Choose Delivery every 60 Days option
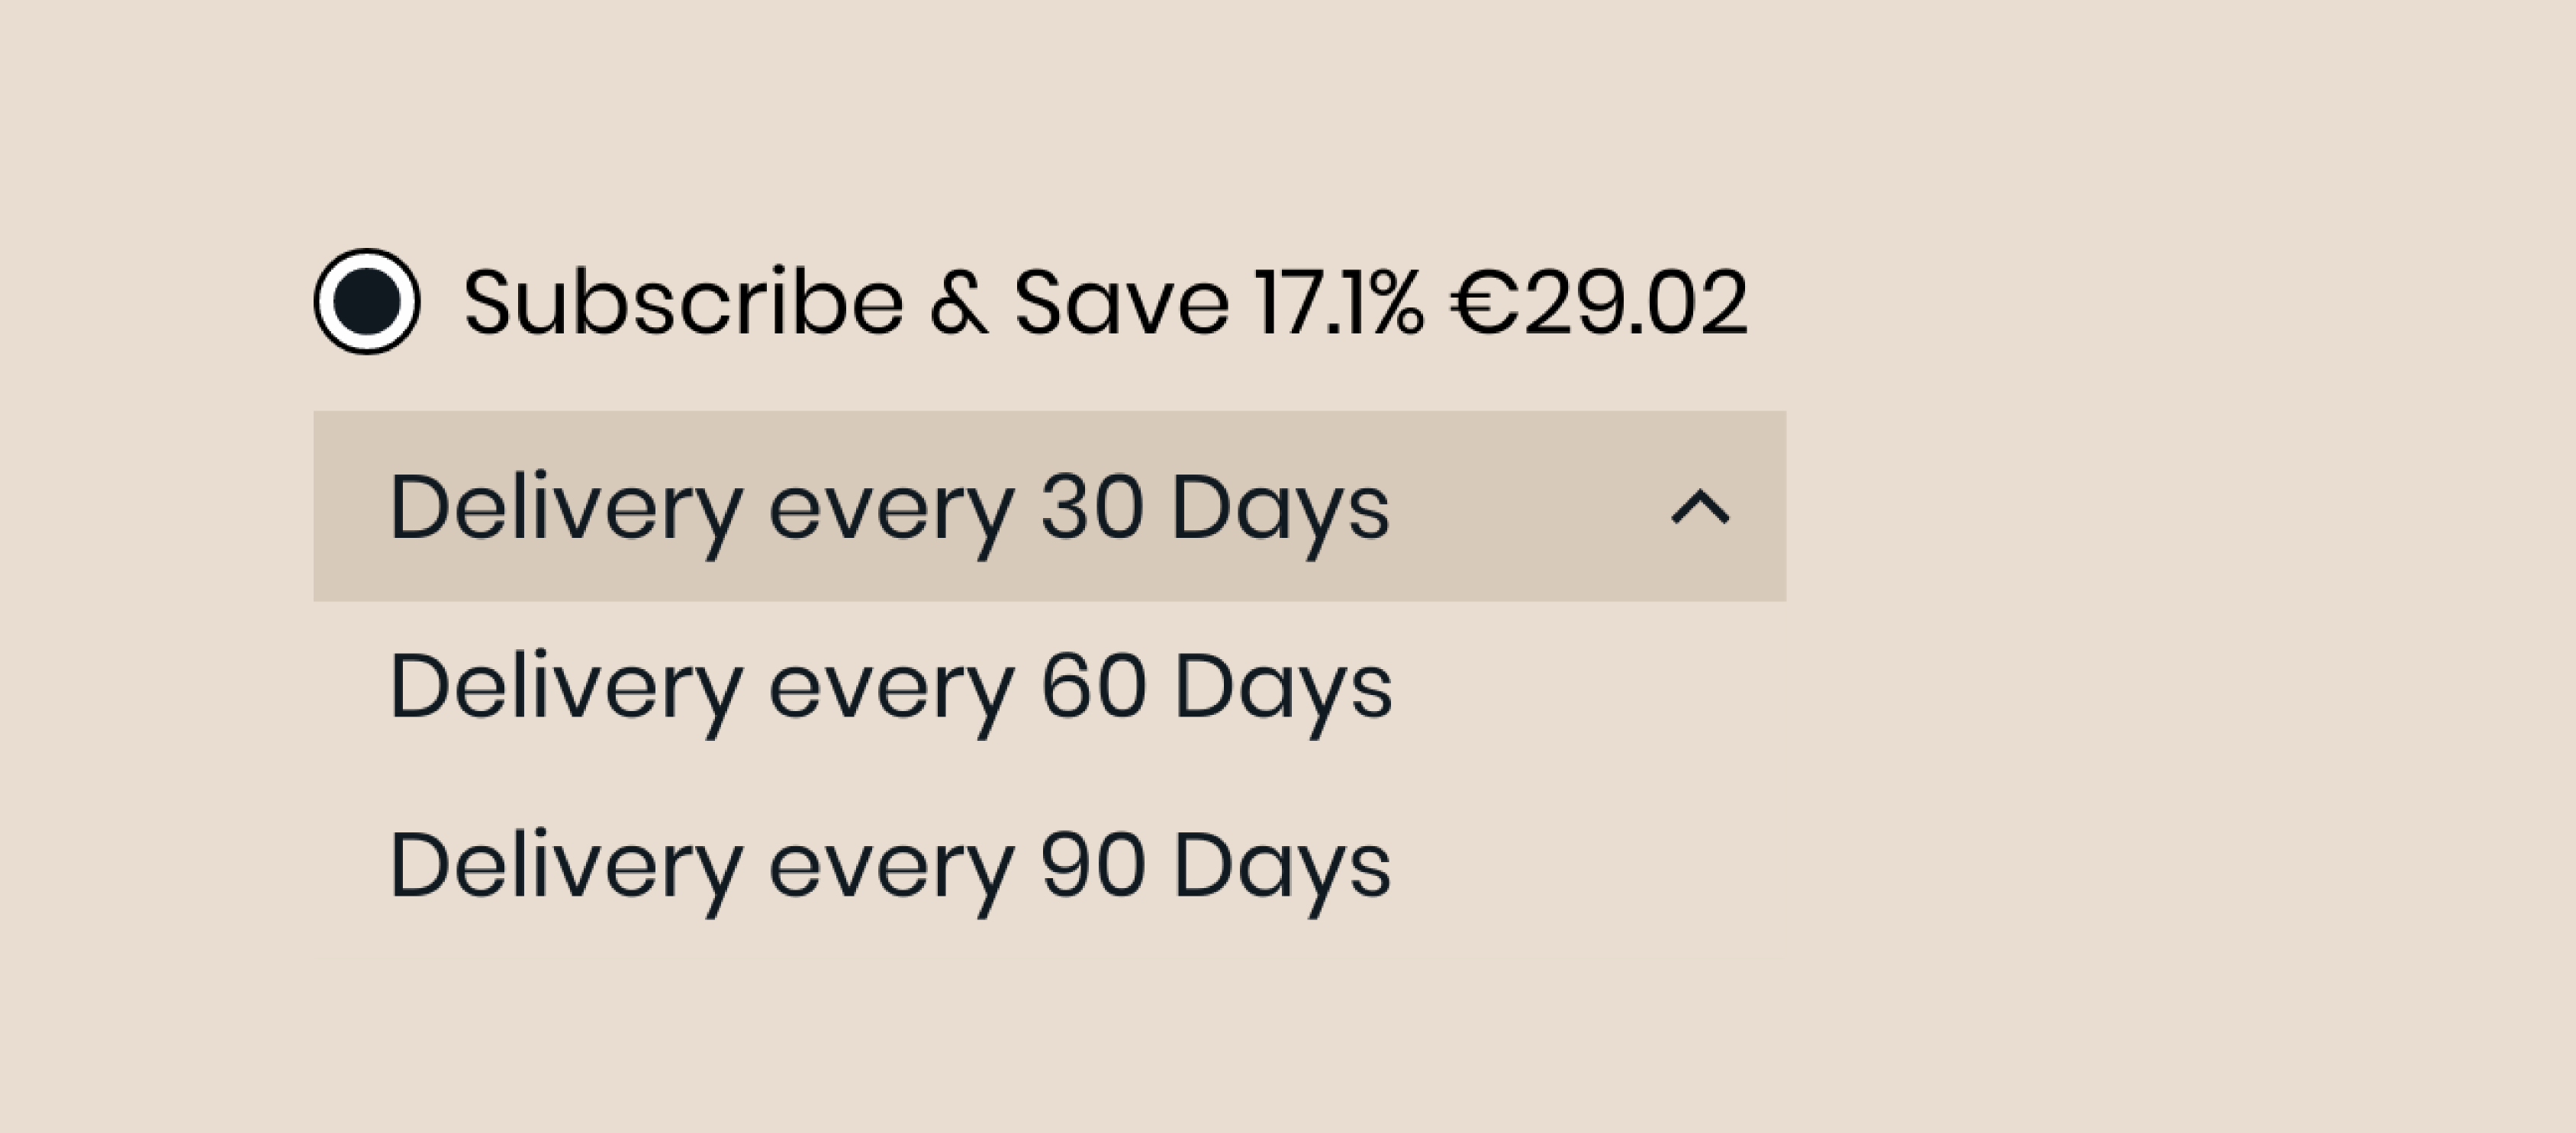The height and width of the screenshot is (1133, 2576). (890, 687)
